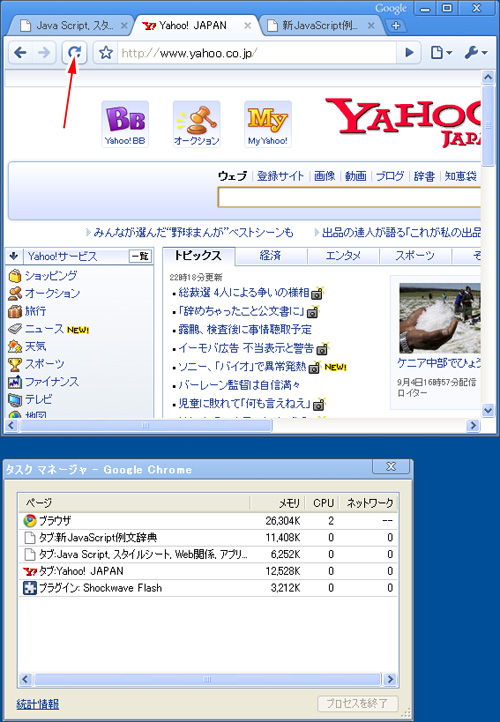Screen dimensions: 500x722
Task: Click the Task Manager scrollbar right arrow
Action: [x=390, y=679]
